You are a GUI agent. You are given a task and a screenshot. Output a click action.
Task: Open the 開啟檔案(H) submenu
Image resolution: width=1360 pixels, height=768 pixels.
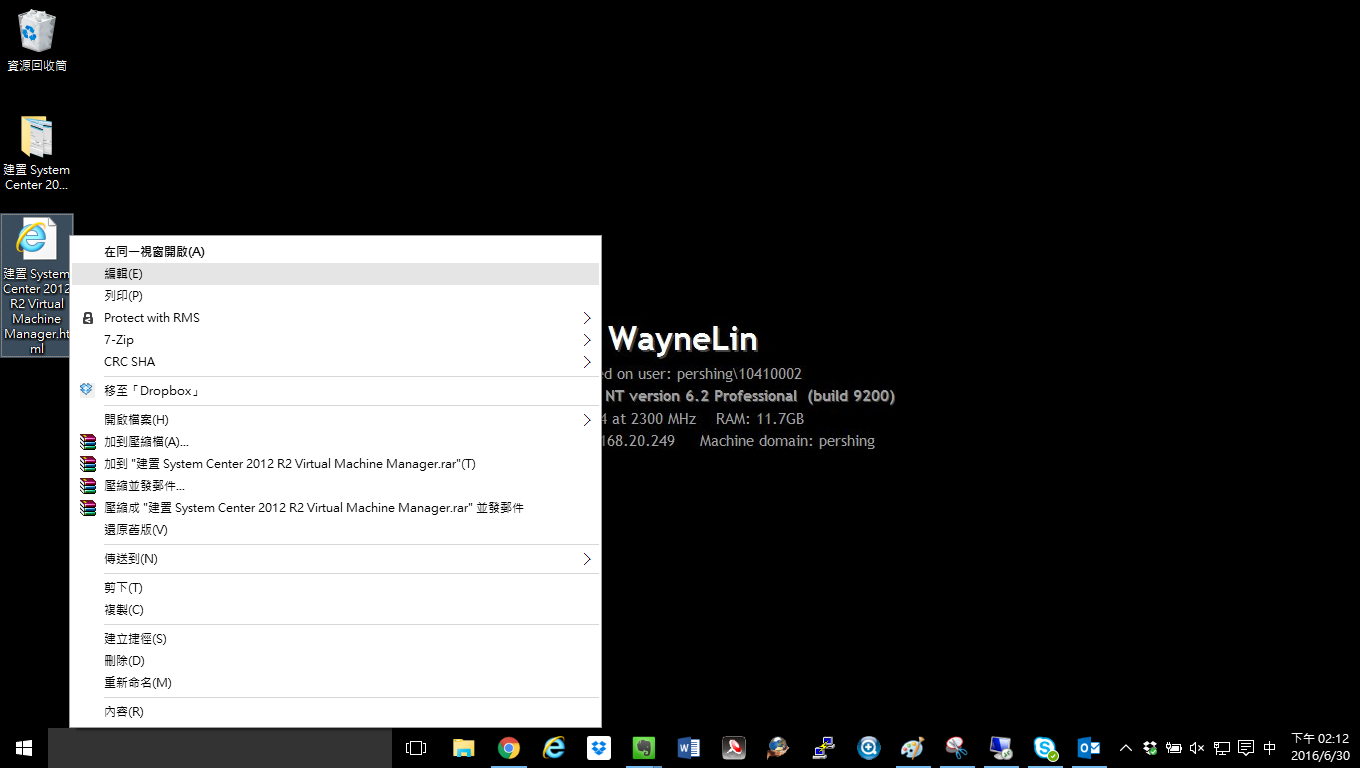tap(335, 420)
